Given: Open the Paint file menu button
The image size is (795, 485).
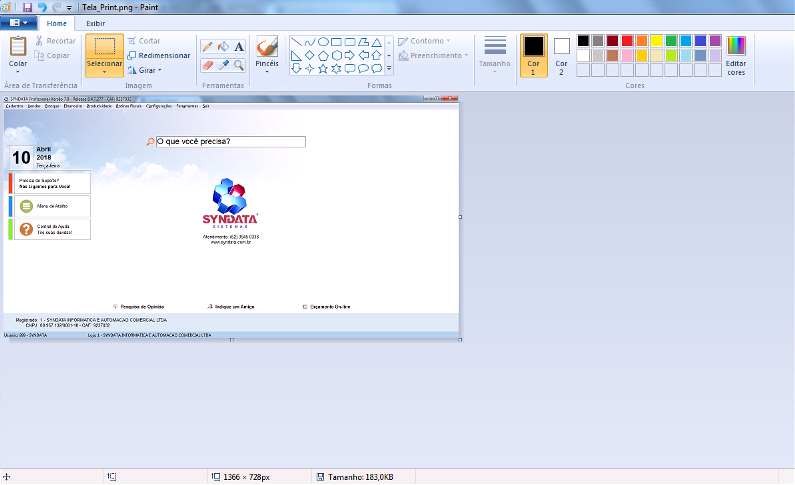Looking at the screenshot, I should [x=19, y=23].
